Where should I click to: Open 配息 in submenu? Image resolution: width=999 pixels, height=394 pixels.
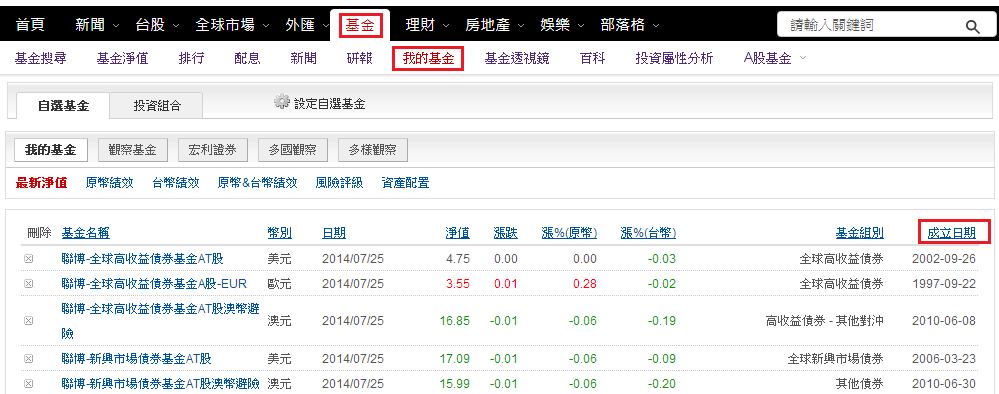[x=247, y=59]
